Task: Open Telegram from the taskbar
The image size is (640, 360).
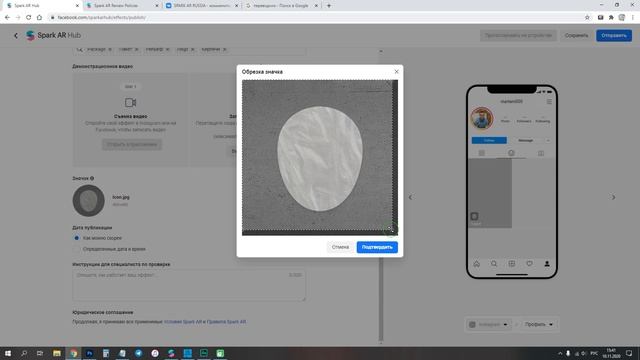Action: 138,353
